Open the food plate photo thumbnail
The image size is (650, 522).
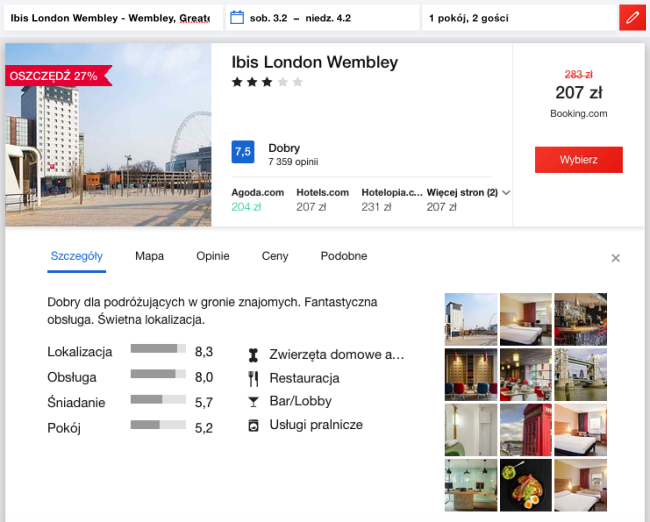(x=526, y=485)
